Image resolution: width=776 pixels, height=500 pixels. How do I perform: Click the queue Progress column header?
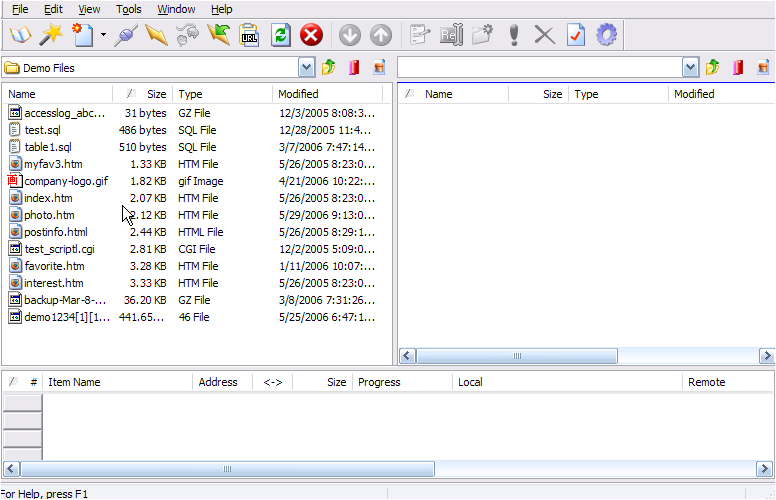(x=402, y=382)
